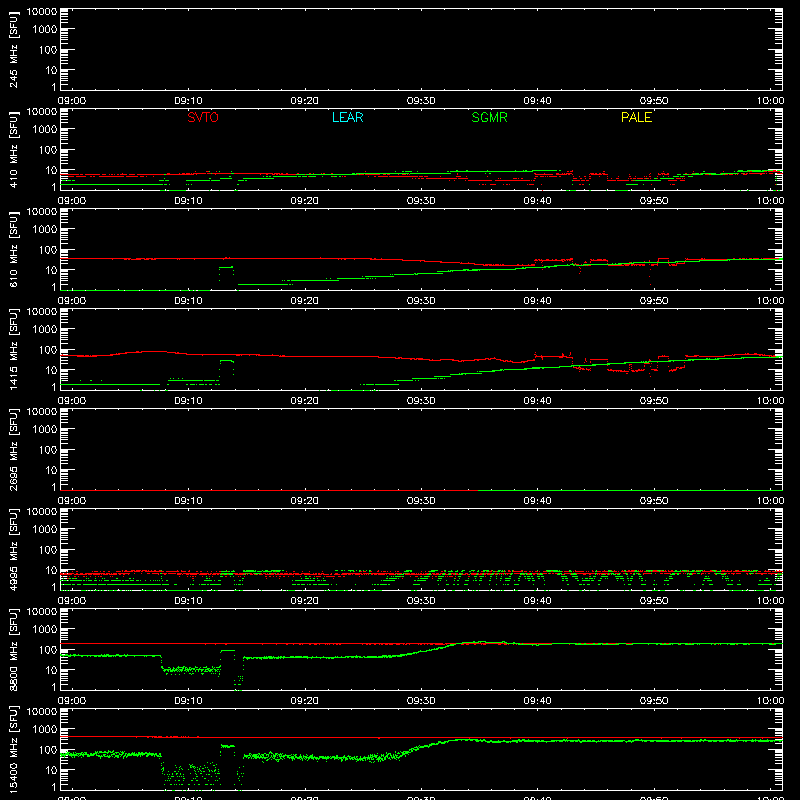Click 09:10 tick label under 245 MHz panel
The image size is (800, 800).
click(188, 101)
